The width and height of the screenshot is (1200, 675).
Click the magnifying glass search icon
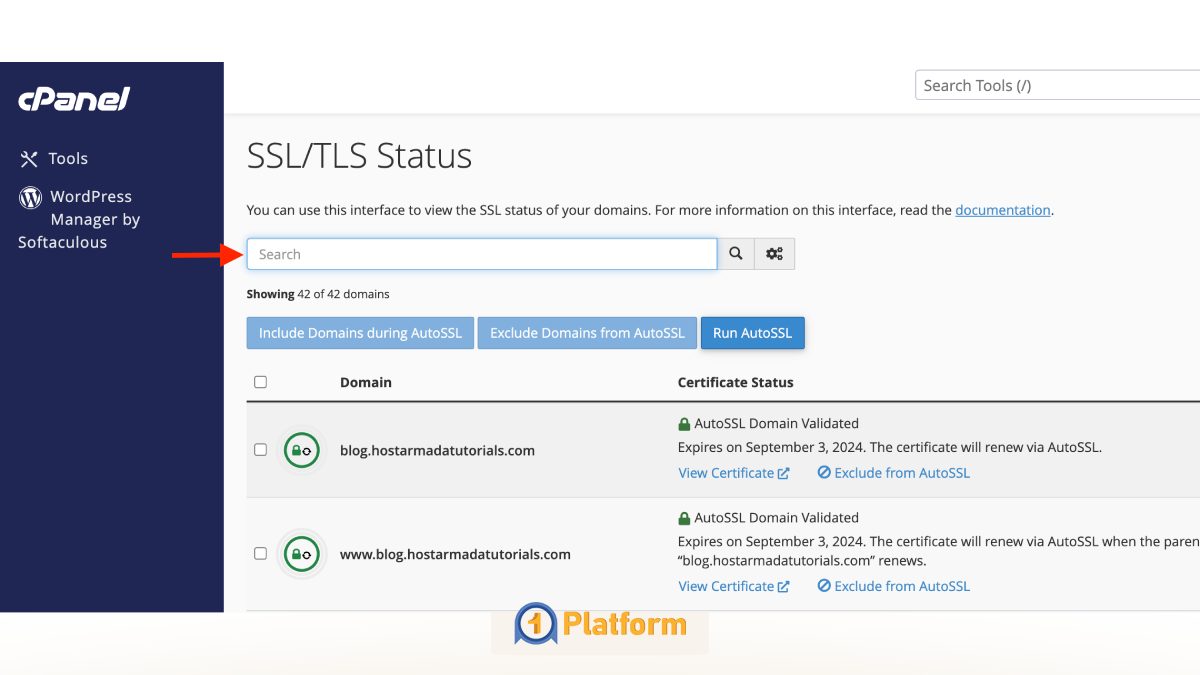coord(735,253)
